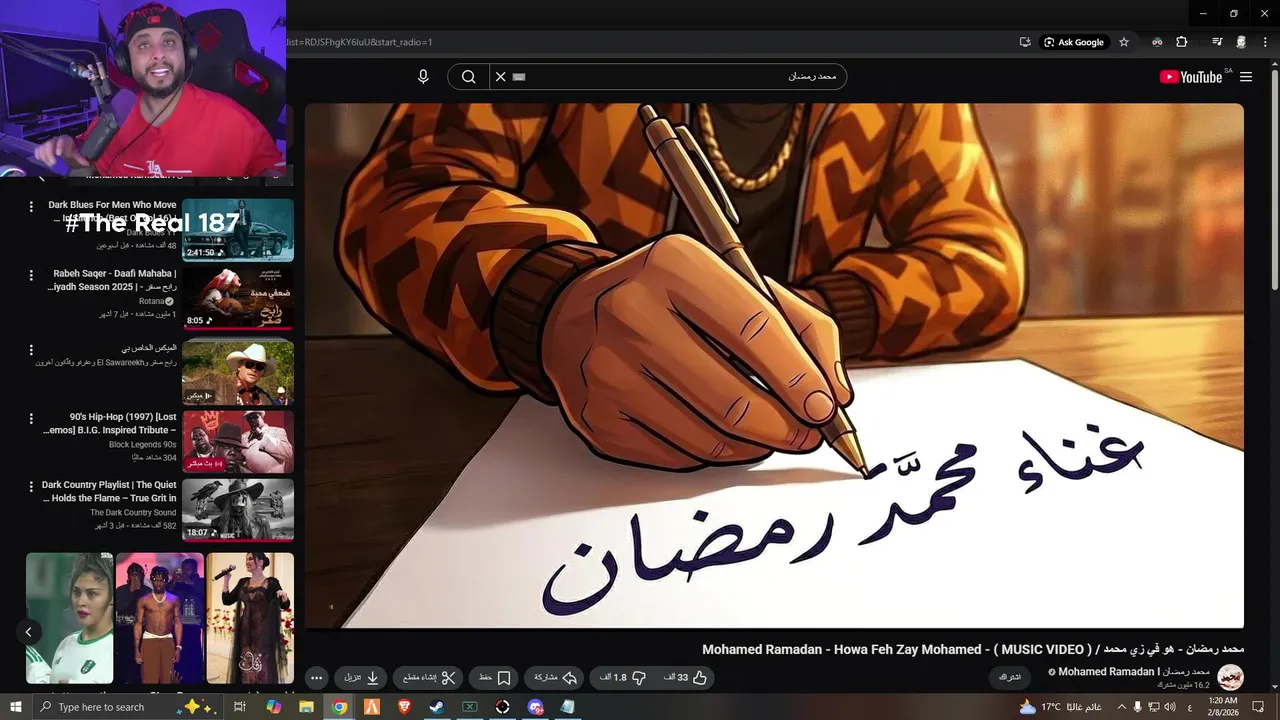Open options for the cowboy hat mix
This screenshot has height=720, width=1280.
coord(33,350)
